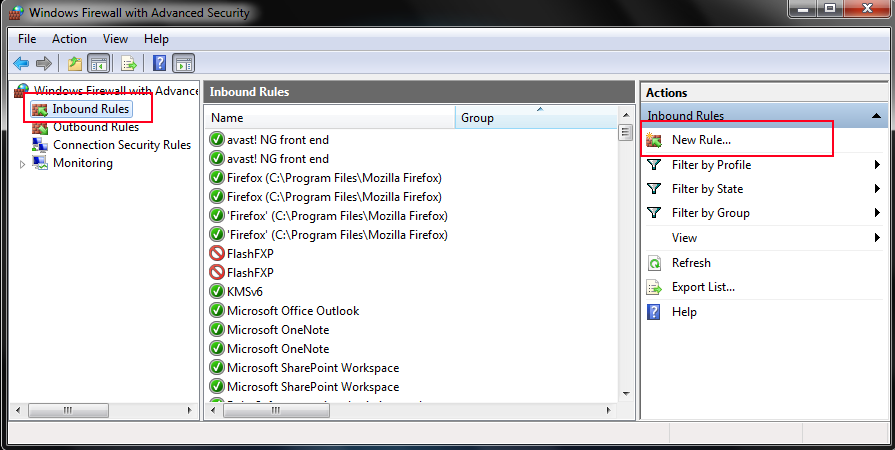The height and width of the screenshot is (450, 895).
Task: Sort rules by Group column header
Action: tap(537, 118)
